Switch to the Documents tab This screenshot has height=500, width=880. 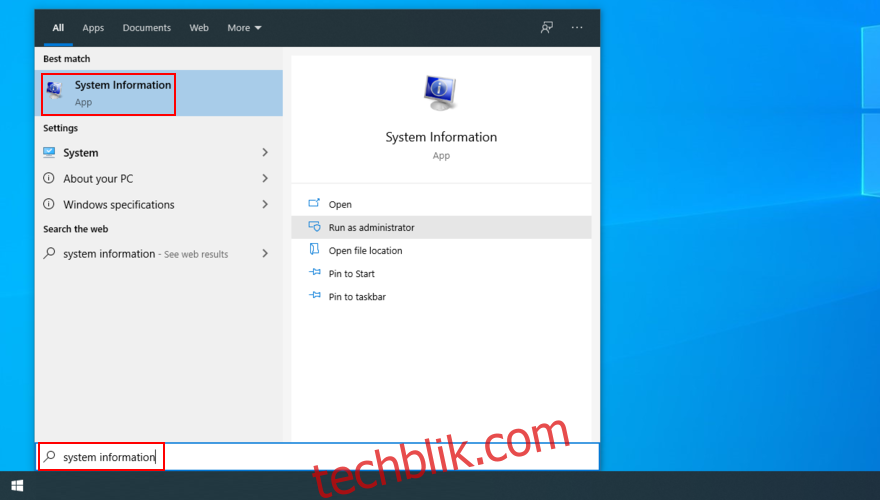pyautogui.click(x=146, y=27)
